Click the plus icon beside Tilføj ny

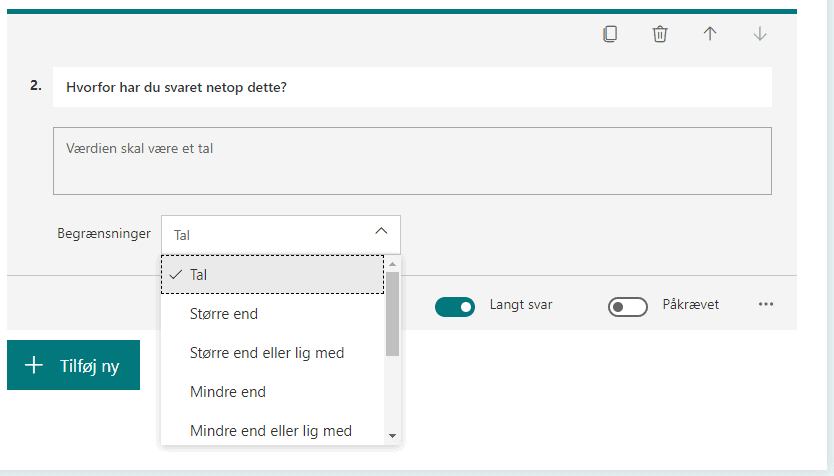coord(35,365)
